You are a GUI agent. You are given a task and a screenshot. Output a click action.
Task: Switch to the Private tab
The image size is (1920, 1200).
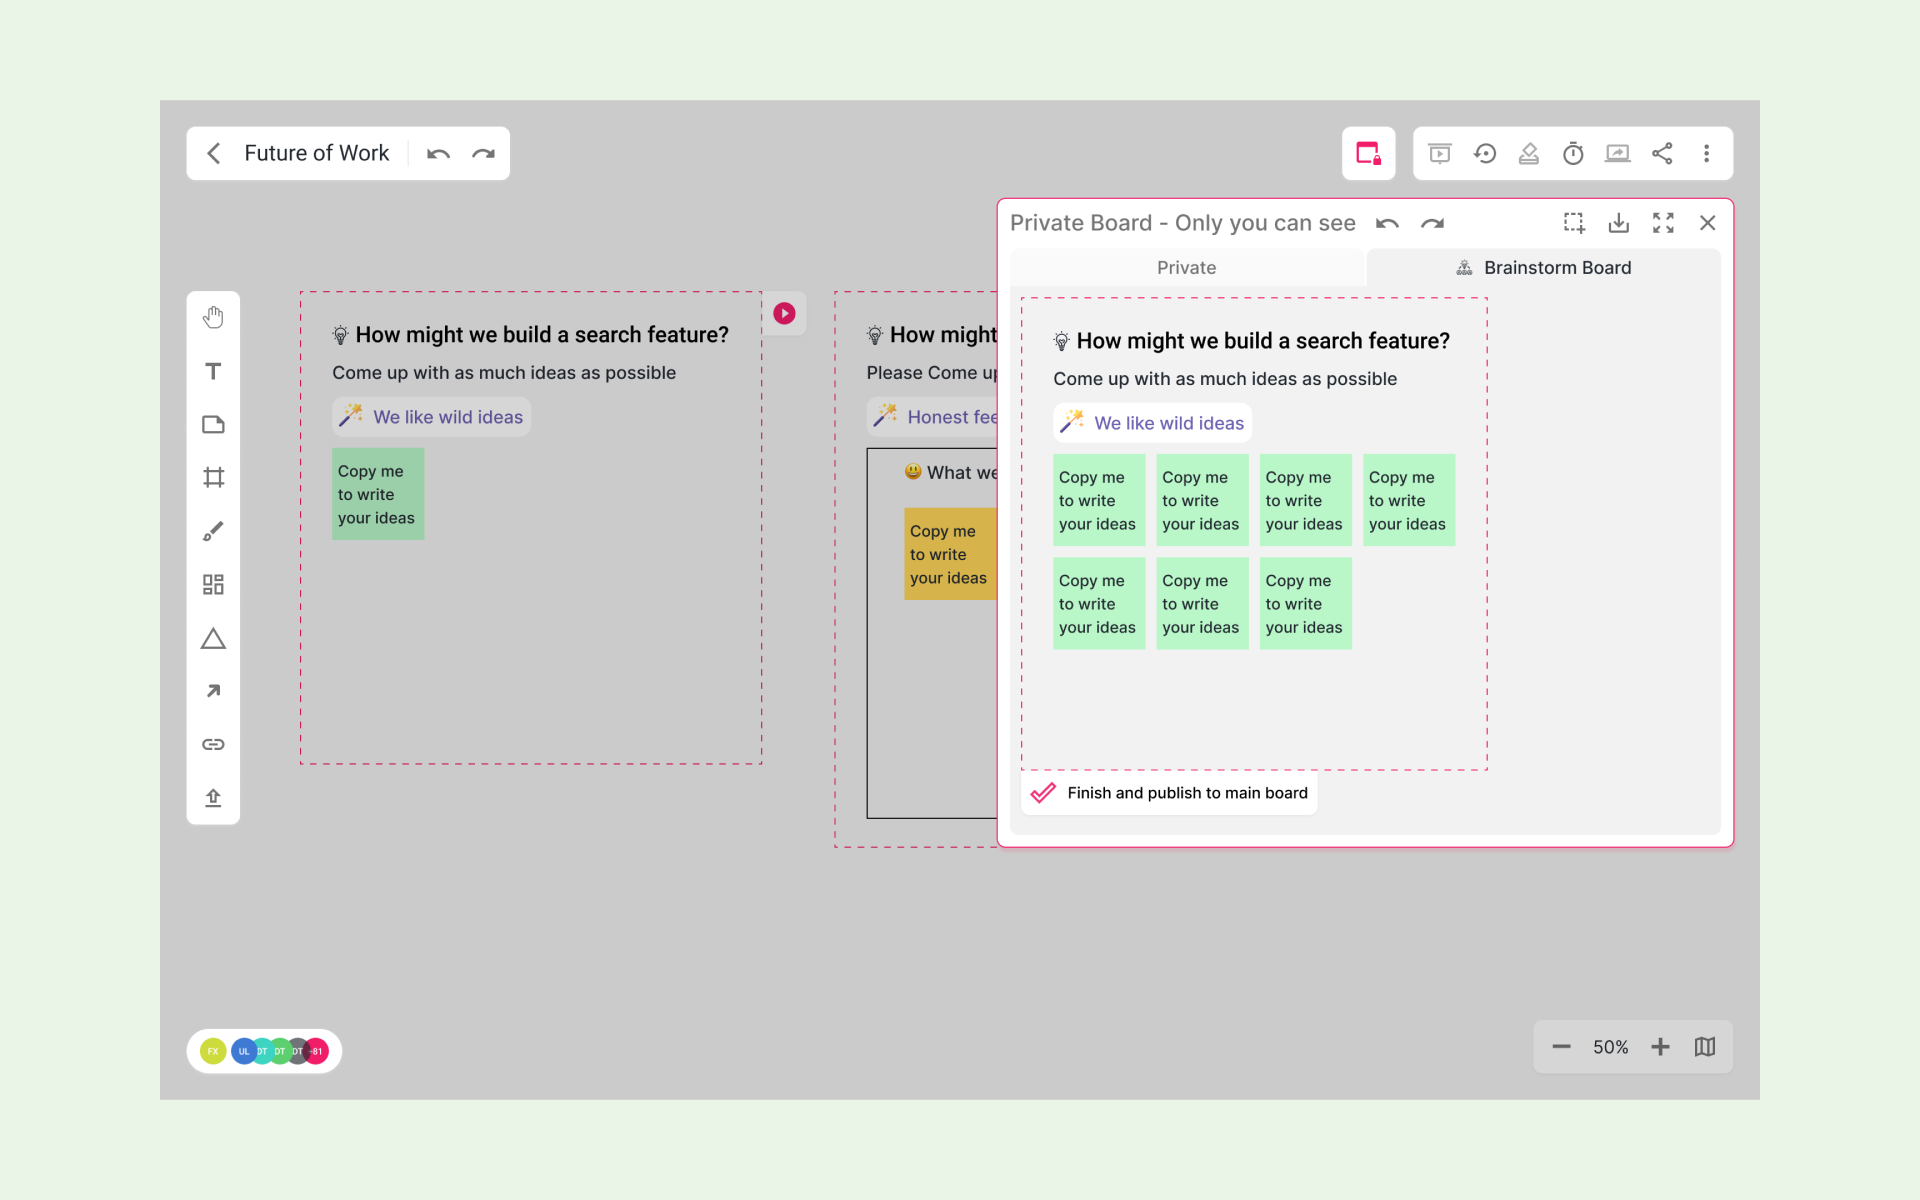(1186, 268)
